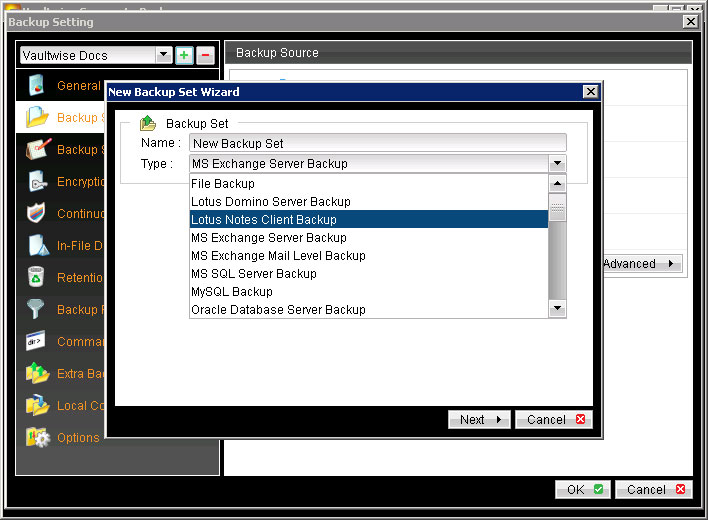Open the Vaultwise Docs backup set dropdown
The image size is (708, 520).
pyautogui.click(x=164, y=55)
